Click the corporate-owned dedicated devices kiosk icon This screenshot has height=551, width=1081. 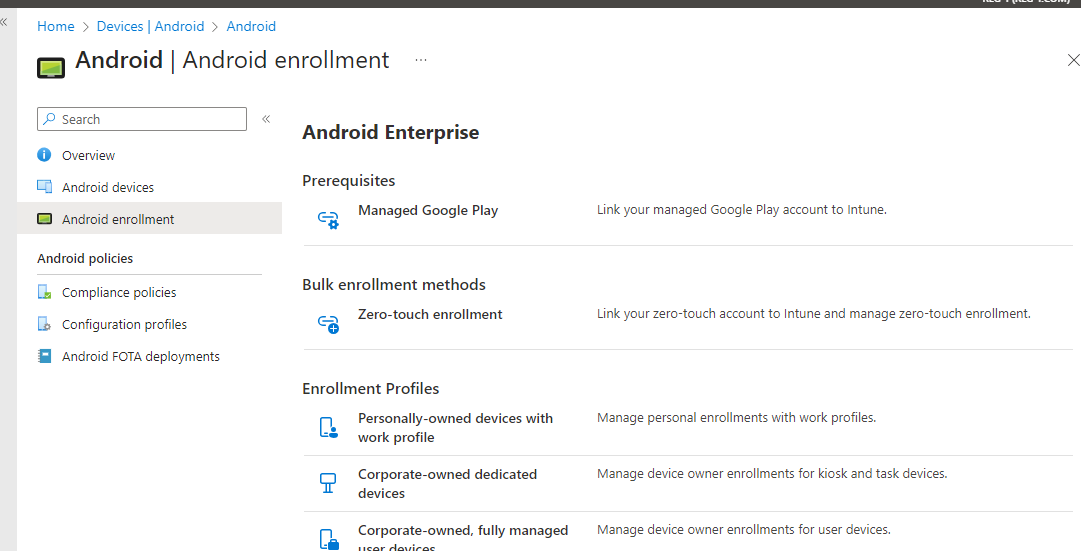pyautogui.click(x=328, y=483)
